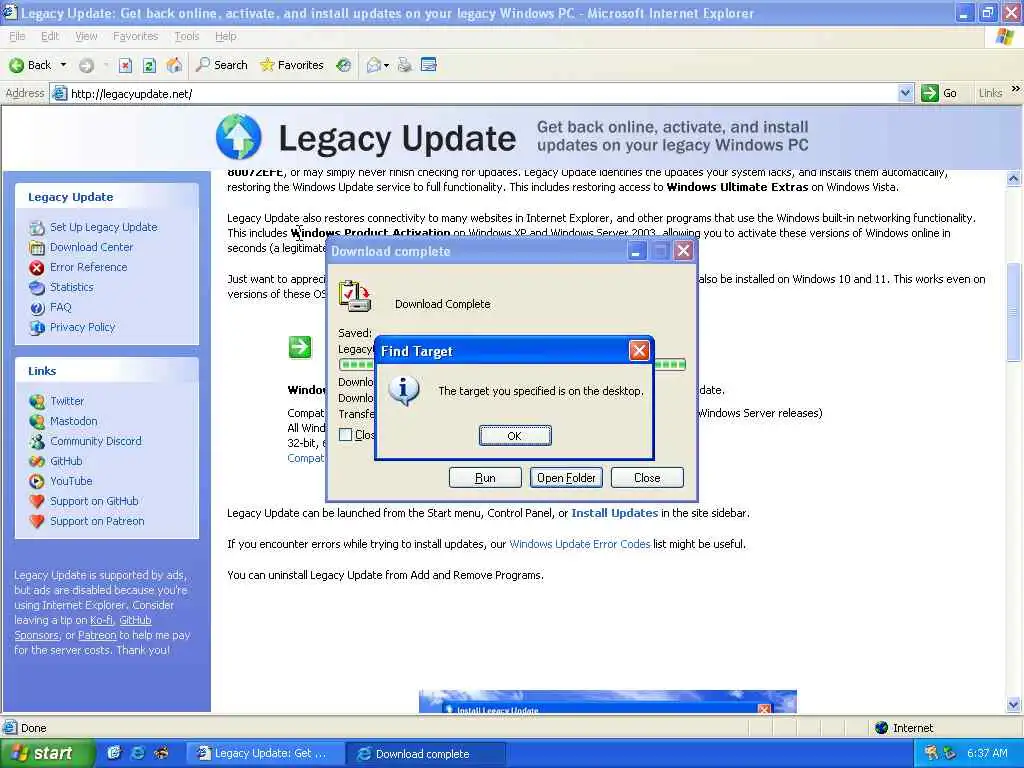Click Internet Explorer quick launch icon
1024x768 pixels.
(x=138, y=753)
